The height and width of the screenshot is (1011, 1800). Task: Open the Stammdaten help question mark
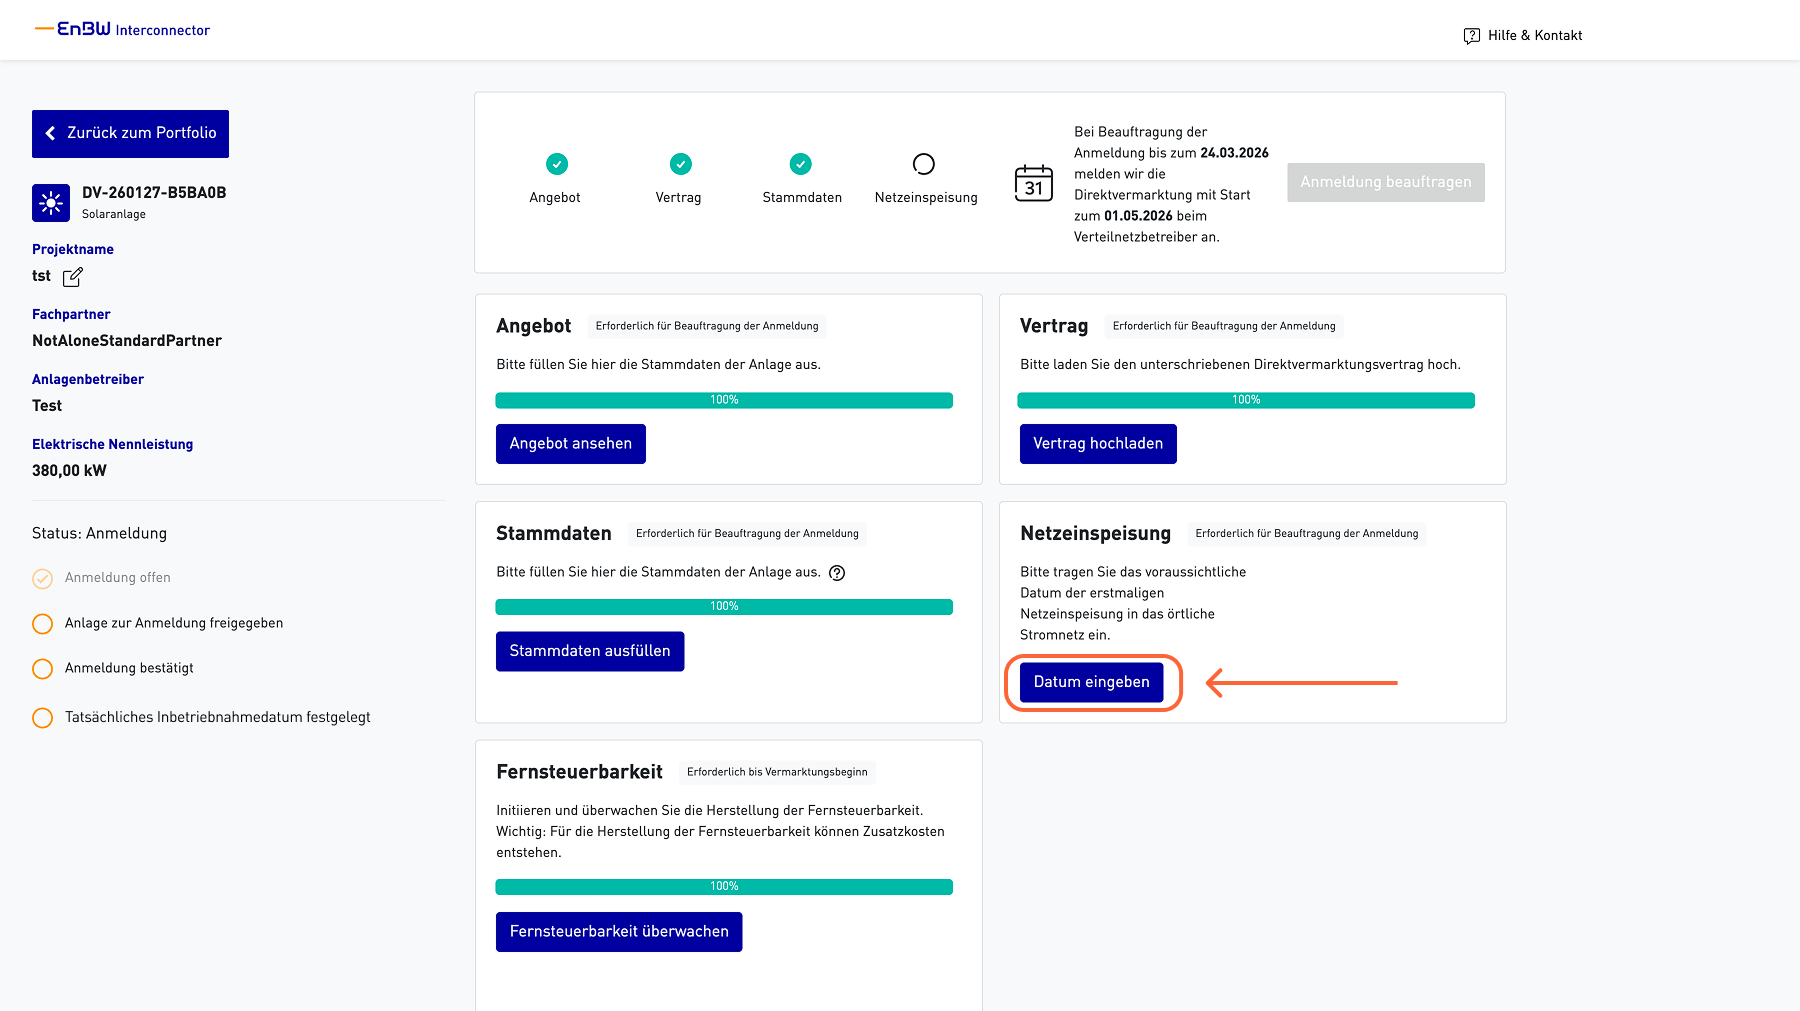coord(837,573)
